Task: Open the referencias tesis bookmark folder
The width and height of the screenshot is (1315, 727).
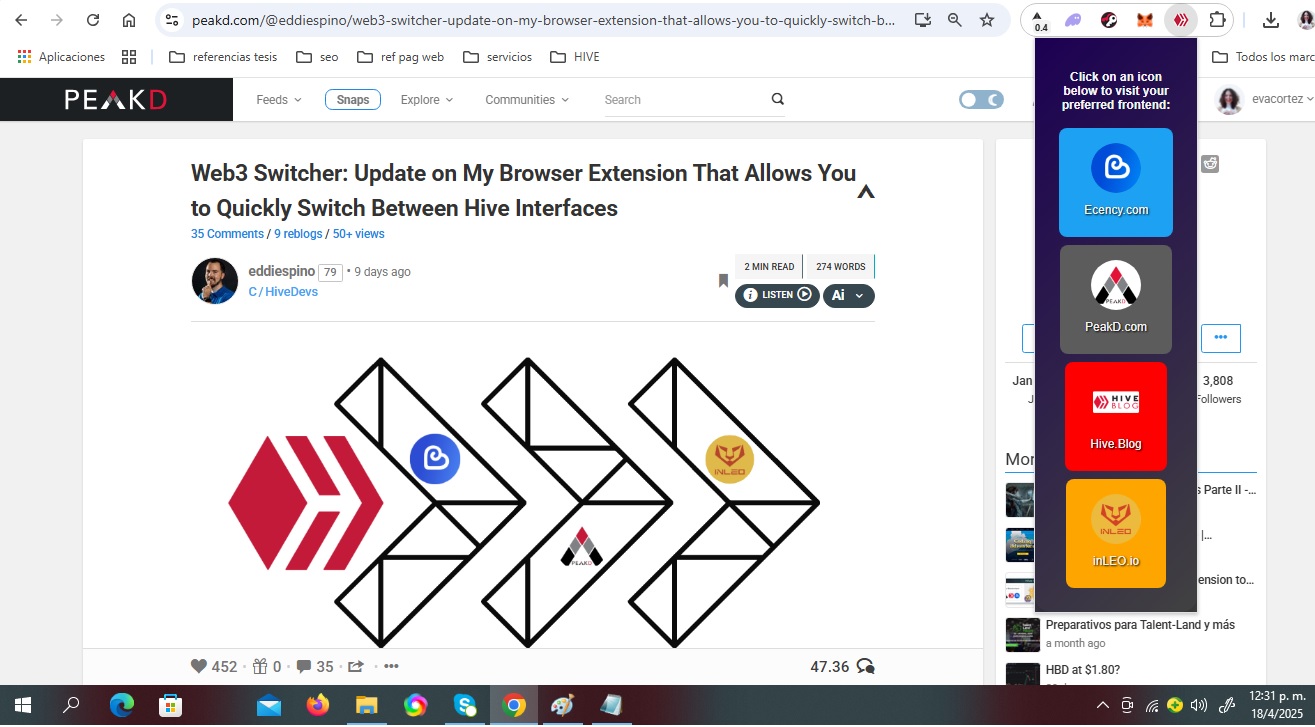Action: [223, 57]
